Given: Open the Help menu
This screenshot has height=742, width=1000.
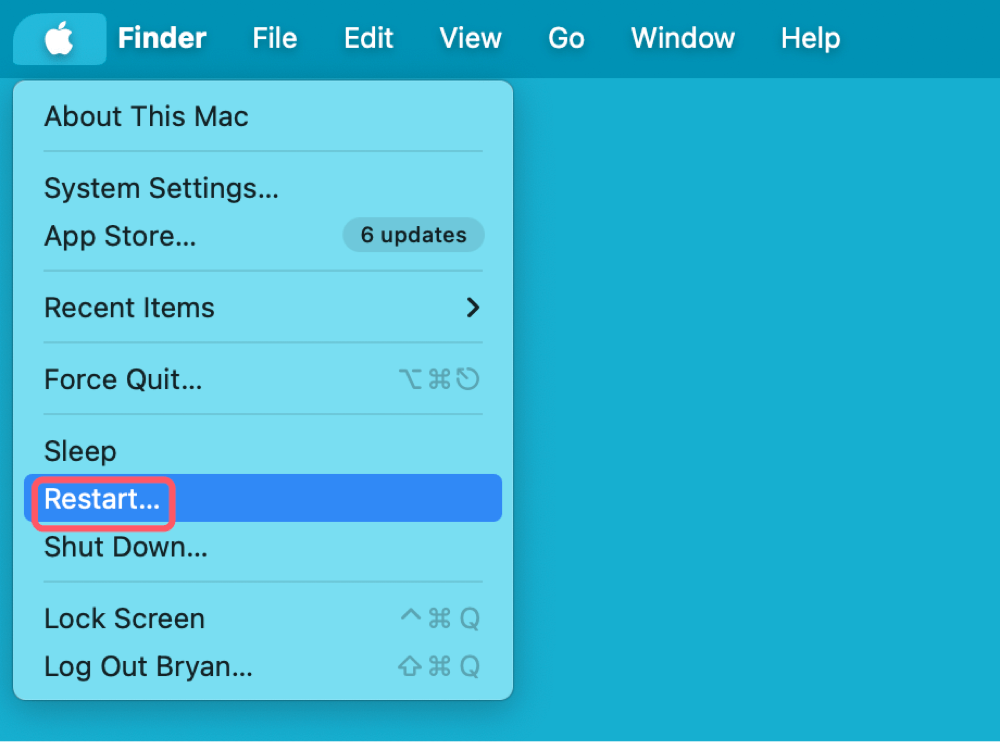Looking at the screenshot, I should [810, 38].
